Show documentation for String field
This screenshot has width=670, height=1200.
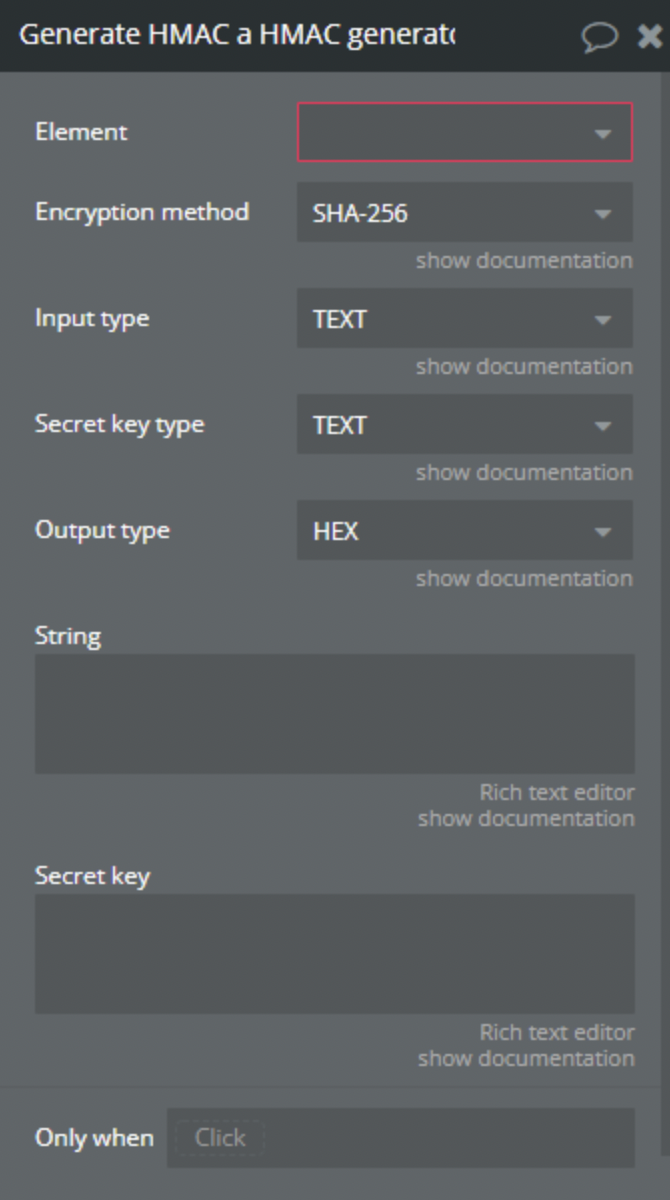click(525, 819)
